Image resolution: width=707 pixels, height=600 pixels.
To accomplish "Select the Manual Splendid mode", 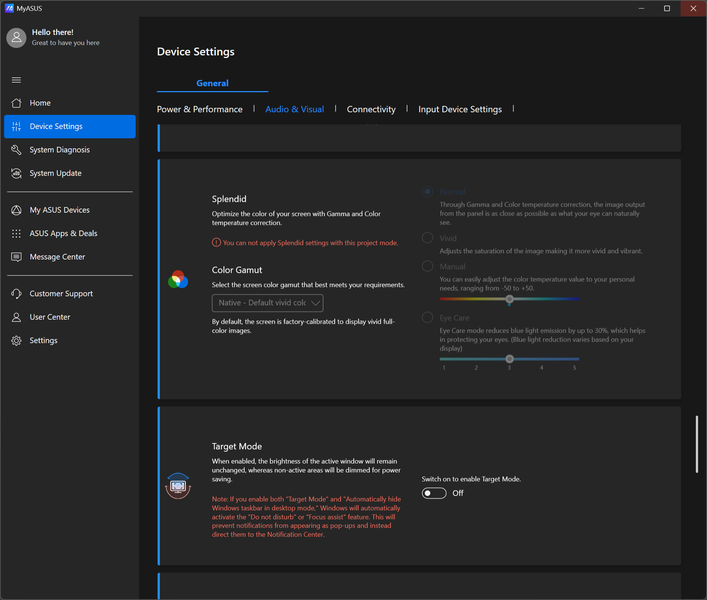I will 427,266.
